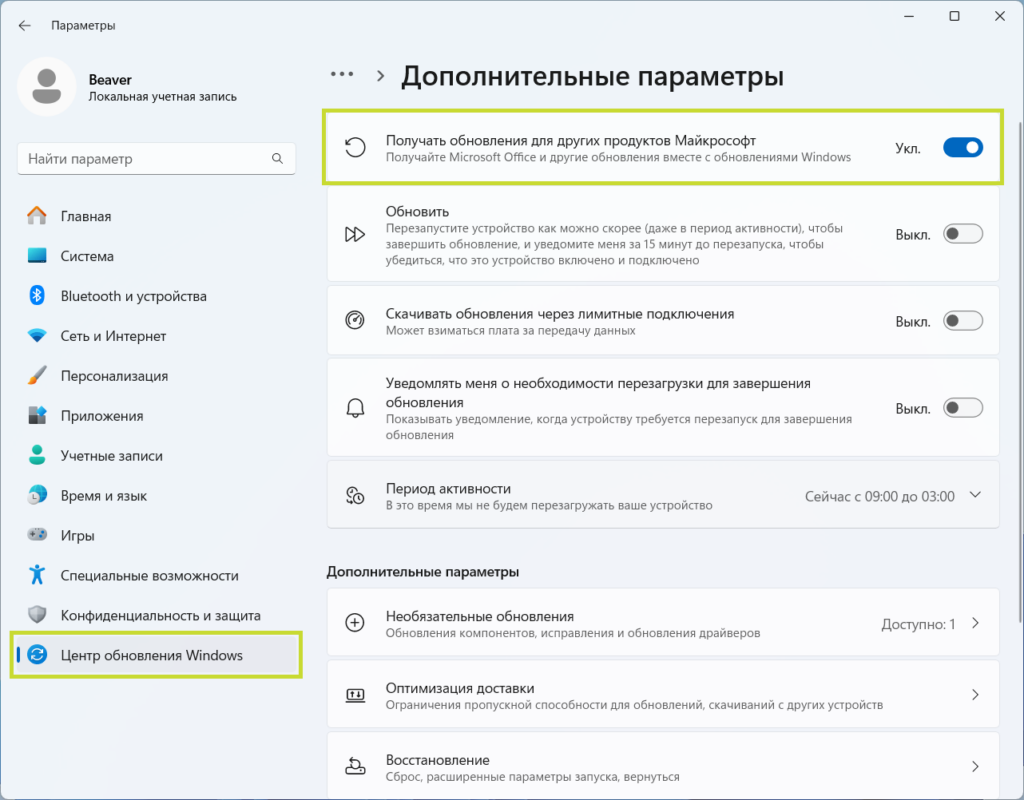Click 'Сейчас с 09:00 до 03:00' value
Viewport: 1024px width, 800px height.
(x=880, y=496)
